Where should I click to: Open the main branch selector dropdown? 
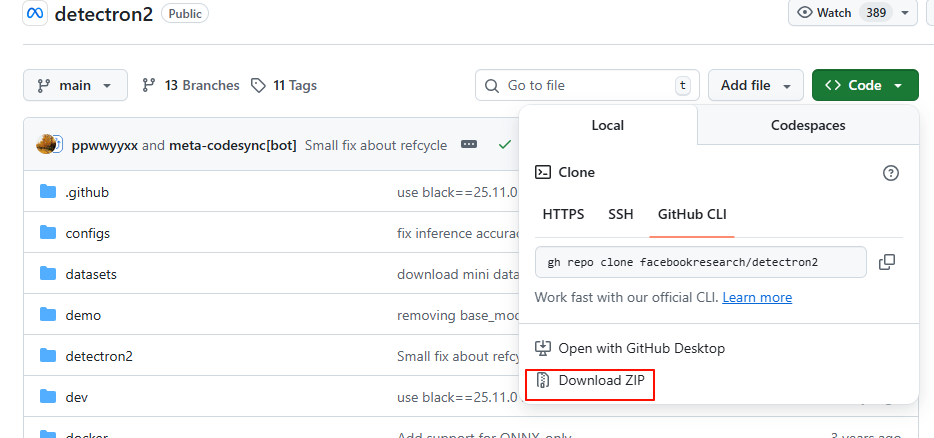[x=75, y=85]
